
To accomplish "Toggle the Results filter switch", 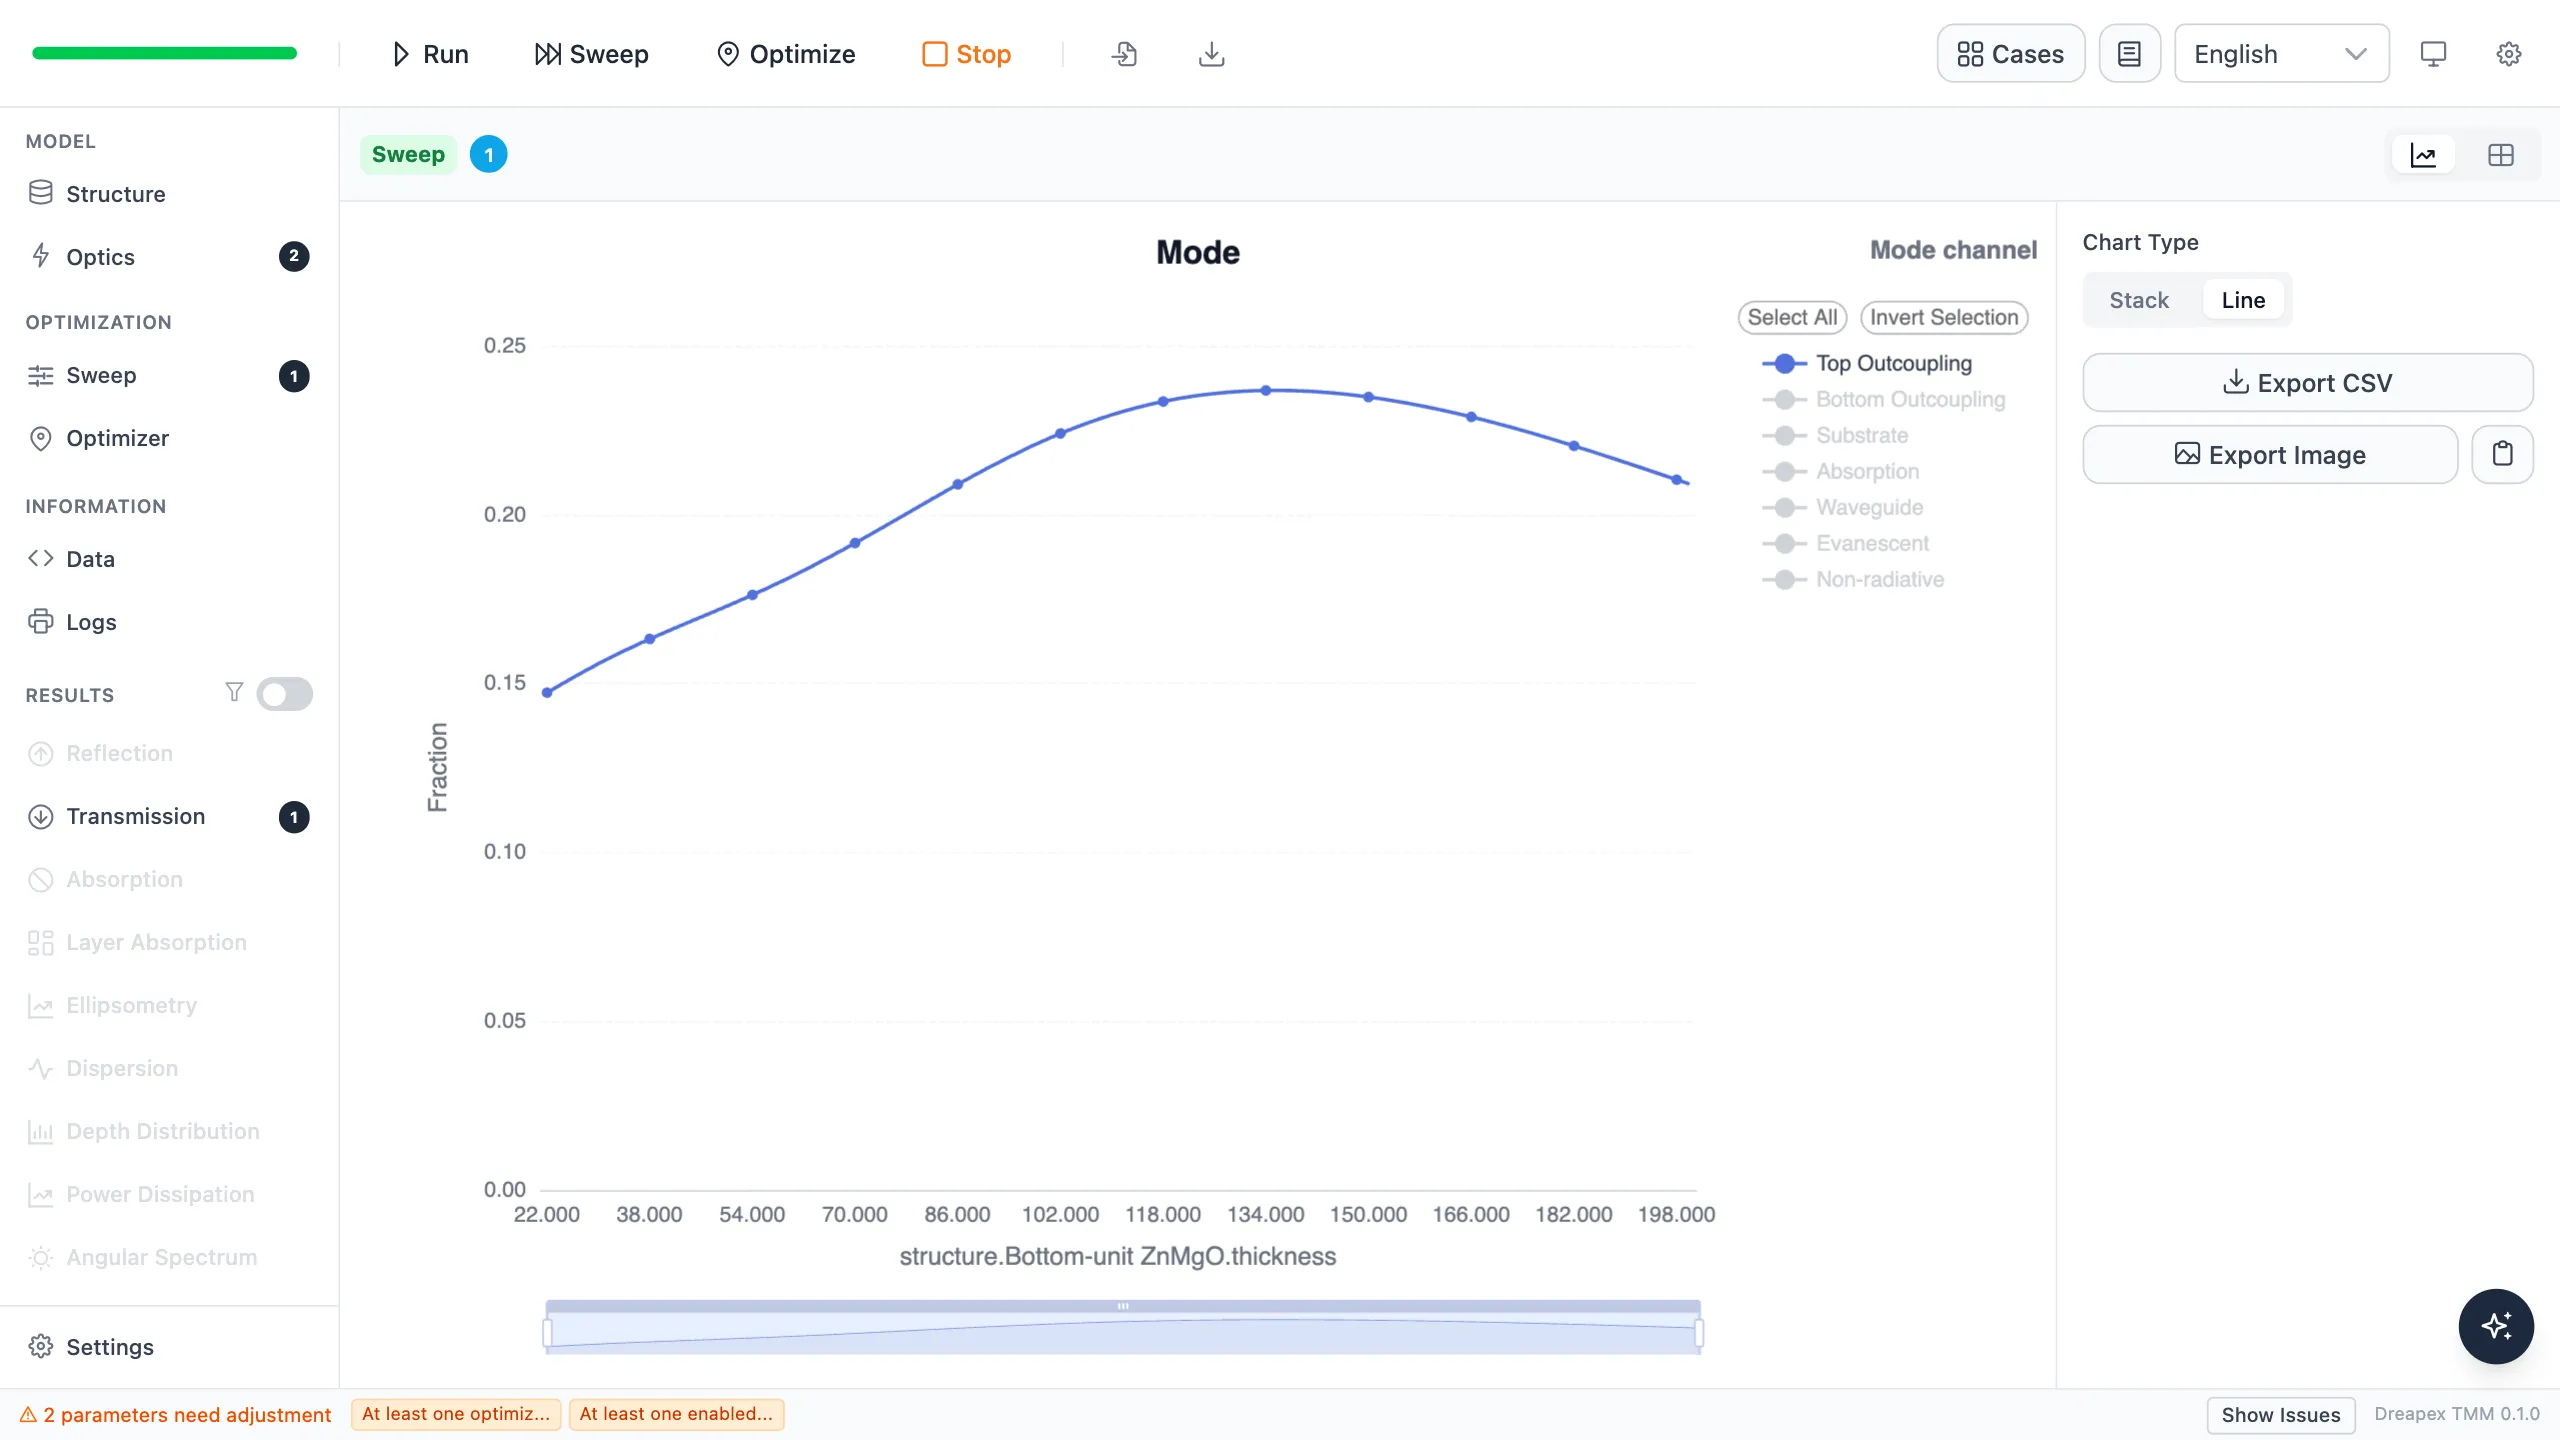I will (x=284, y=694).
